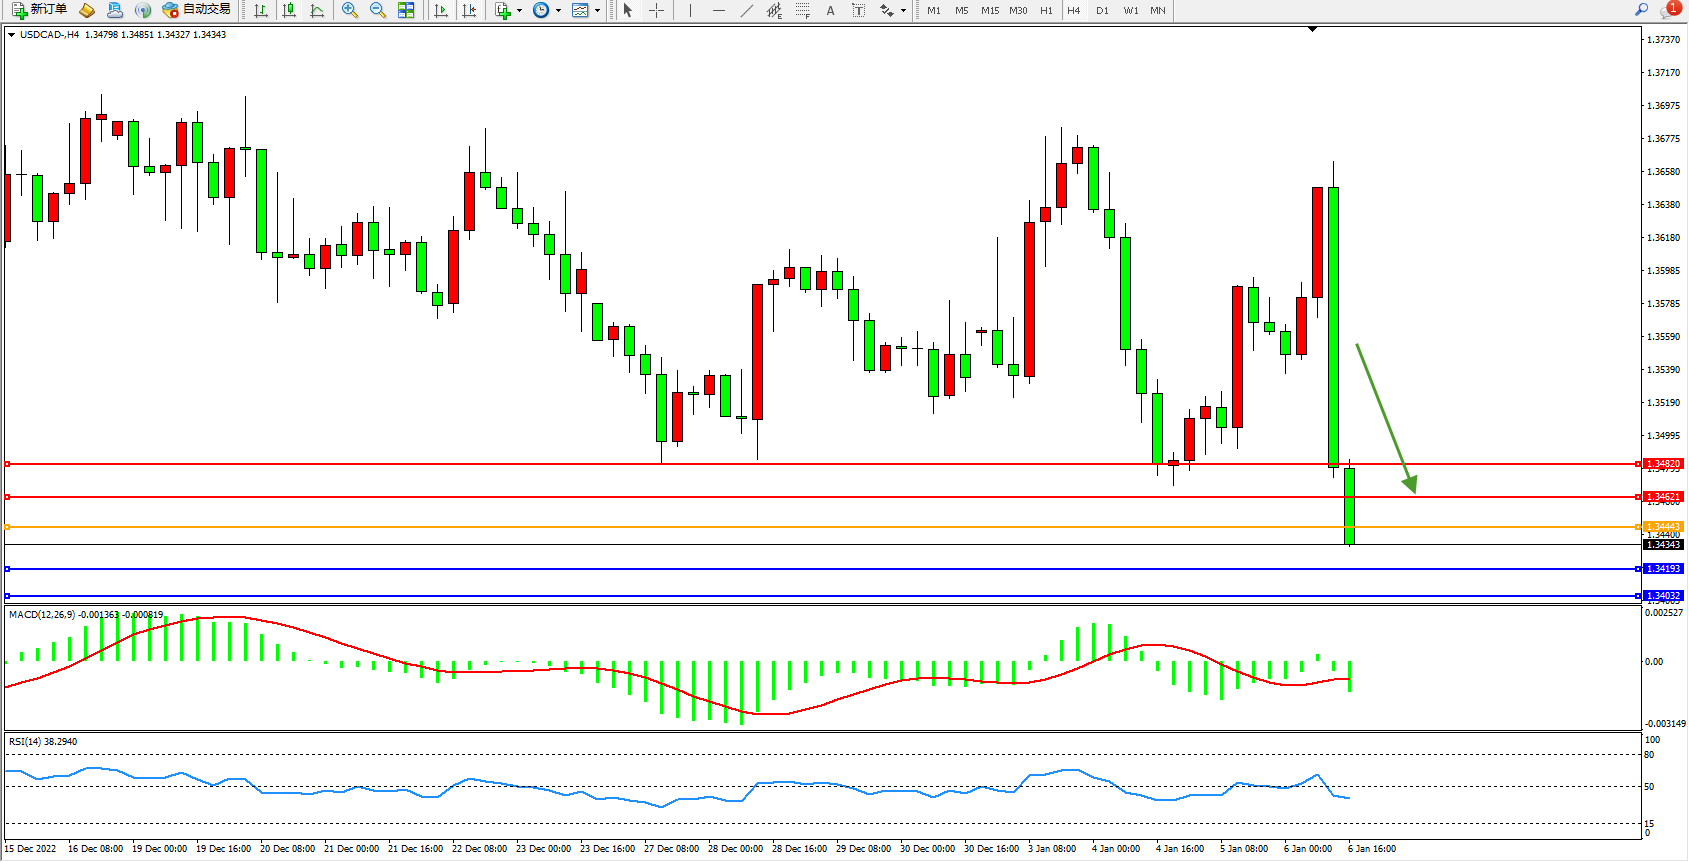Switch to the H1 timeframe
This screenshot has height=862, width=1689.
click(x=1046, y=10)
